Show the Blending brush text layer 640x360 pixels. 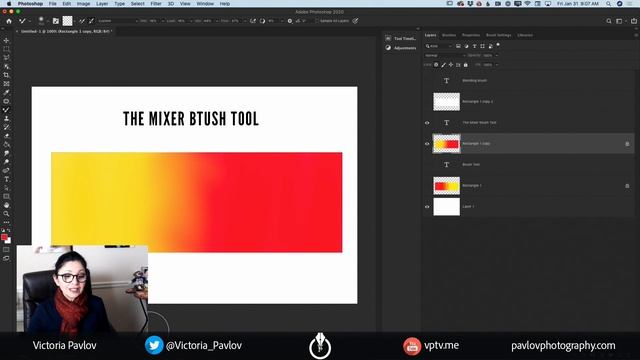[x=427, y=80]
